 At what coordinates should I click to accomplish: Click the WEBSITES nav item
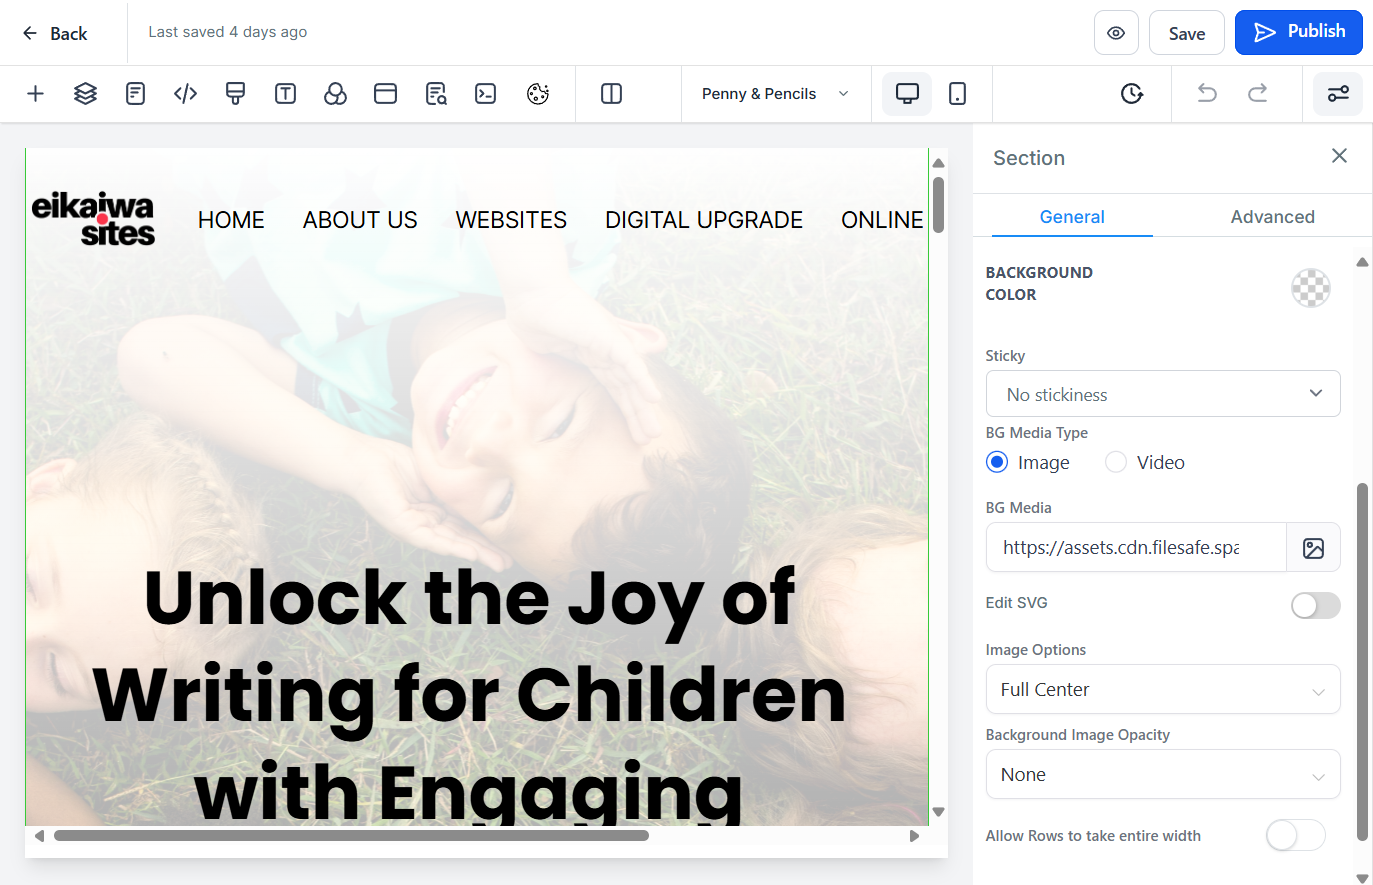[x=511, y=220]
